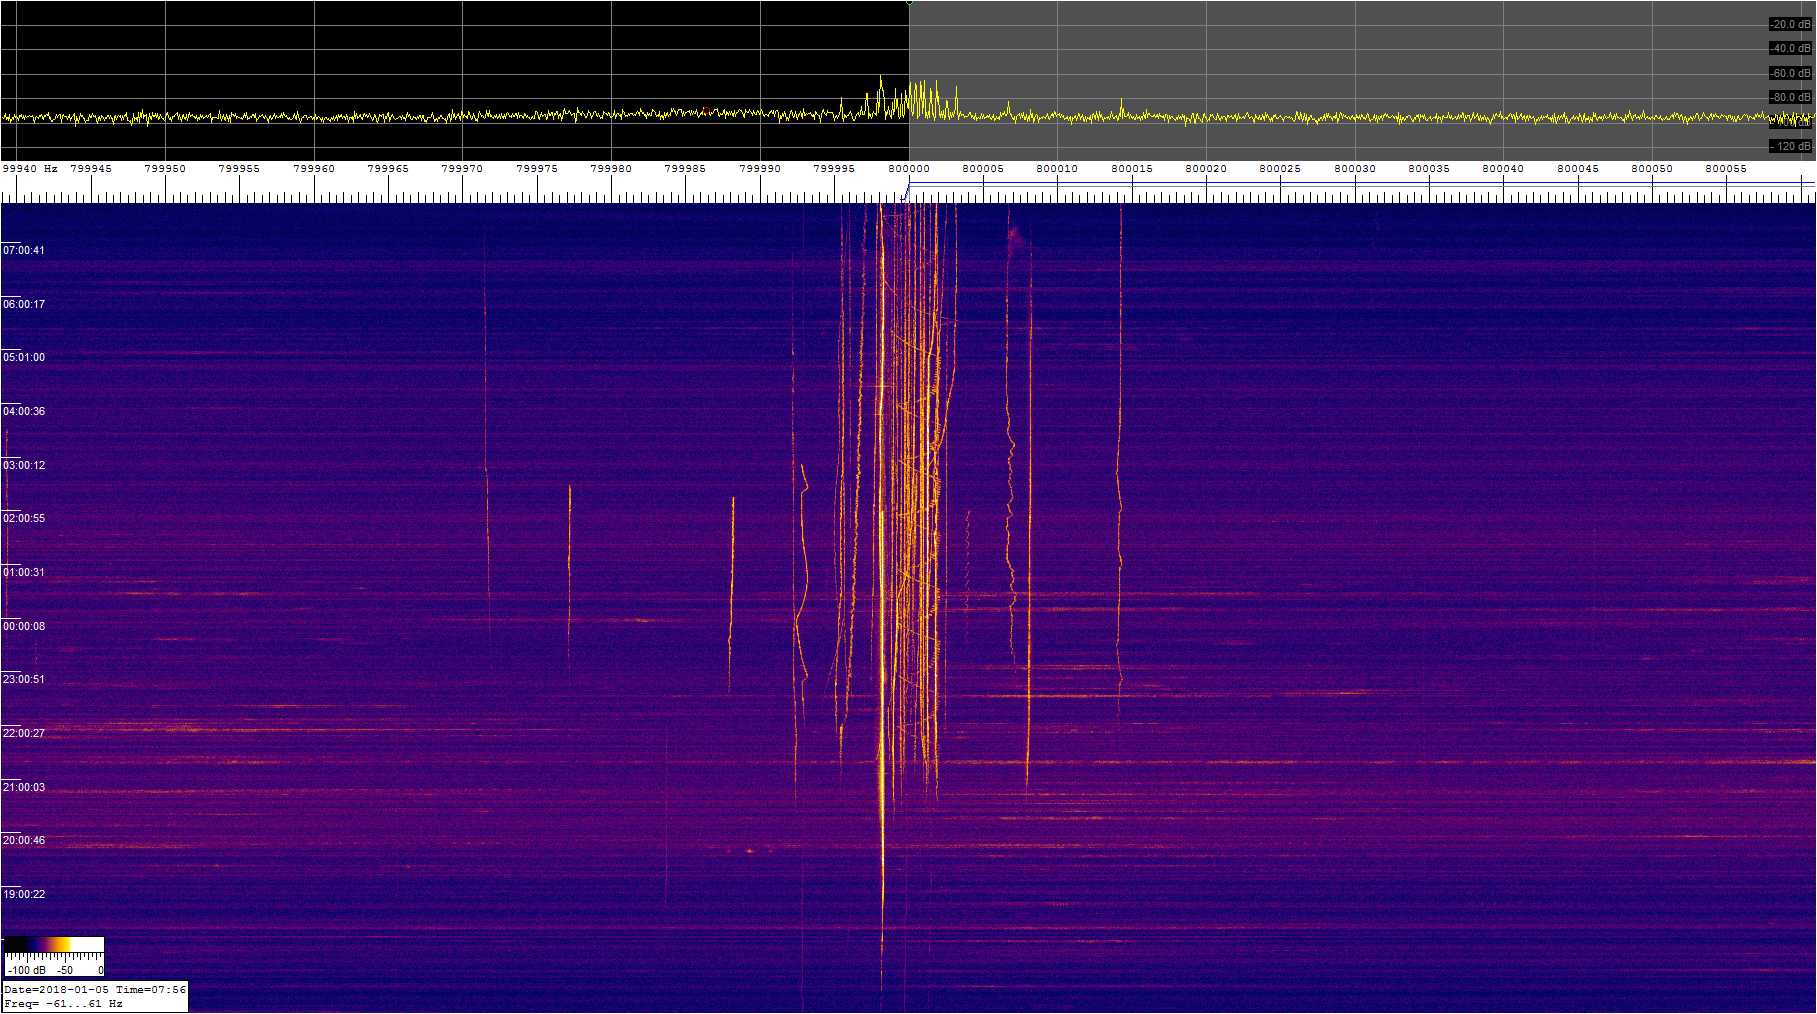Click the -40.0 dB amplitude label
The image size is (1817, 1014).
tap(1790, 48)
